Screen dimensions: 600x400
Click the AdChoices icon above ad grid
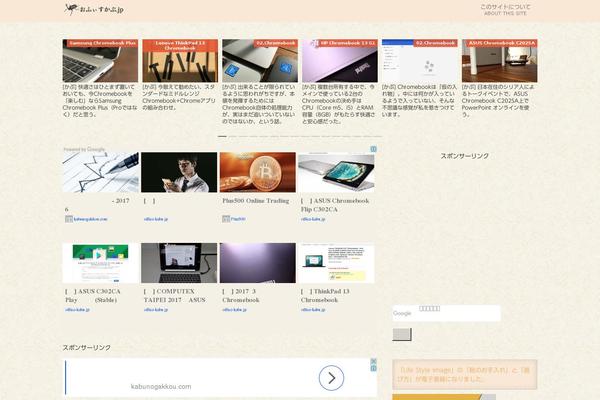(x=373, y=149)
